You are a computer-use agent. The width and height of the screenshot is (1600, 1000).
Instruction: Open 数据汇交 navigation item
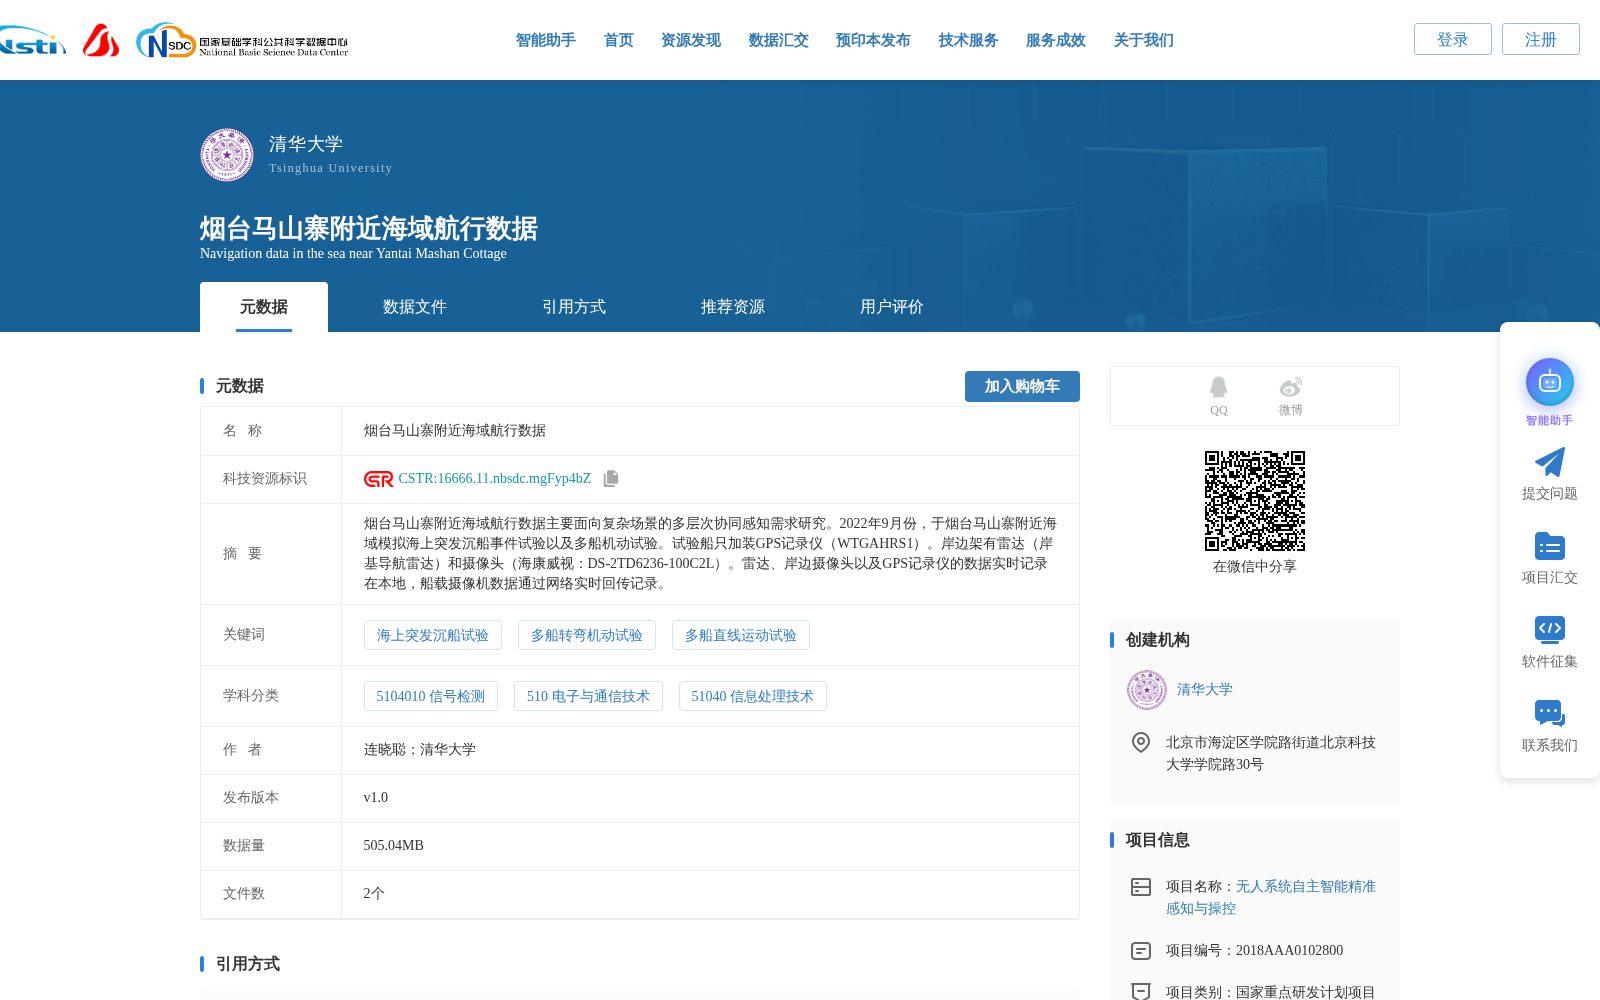click(778, 40)
